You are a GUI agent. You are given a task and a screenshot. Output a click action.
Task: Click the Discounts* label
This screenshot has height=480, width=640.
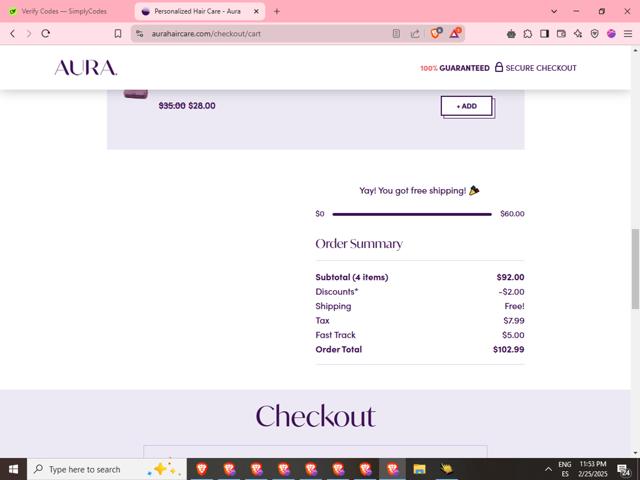point(337,292)
